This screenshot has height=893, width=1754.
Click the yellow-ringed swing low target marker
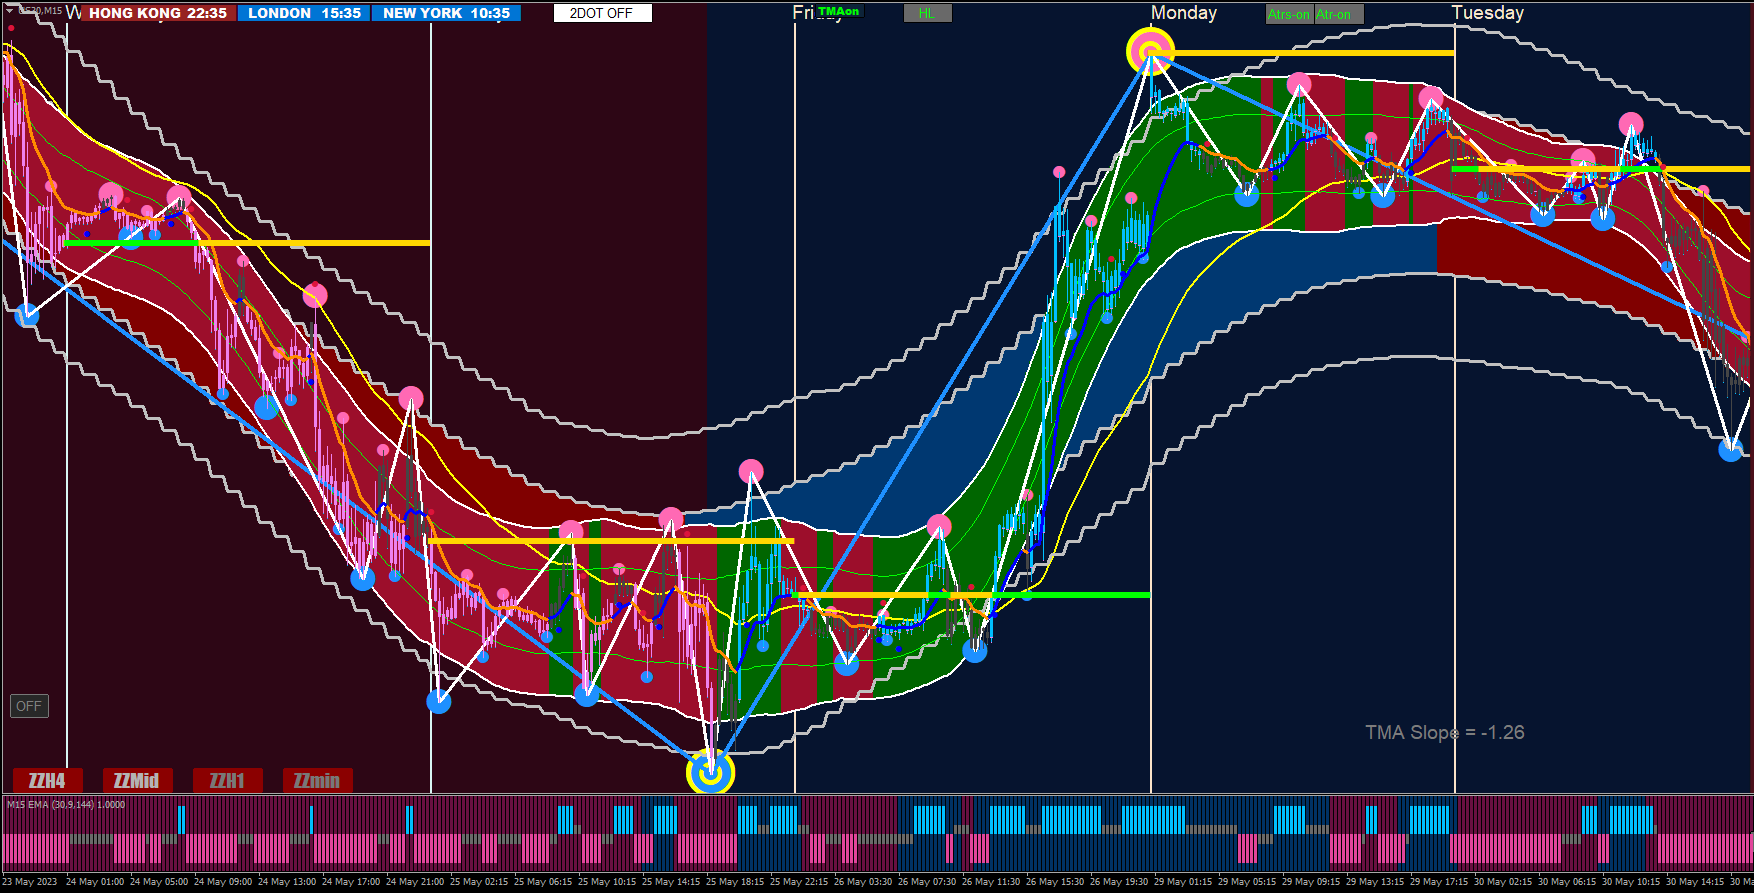710,772
